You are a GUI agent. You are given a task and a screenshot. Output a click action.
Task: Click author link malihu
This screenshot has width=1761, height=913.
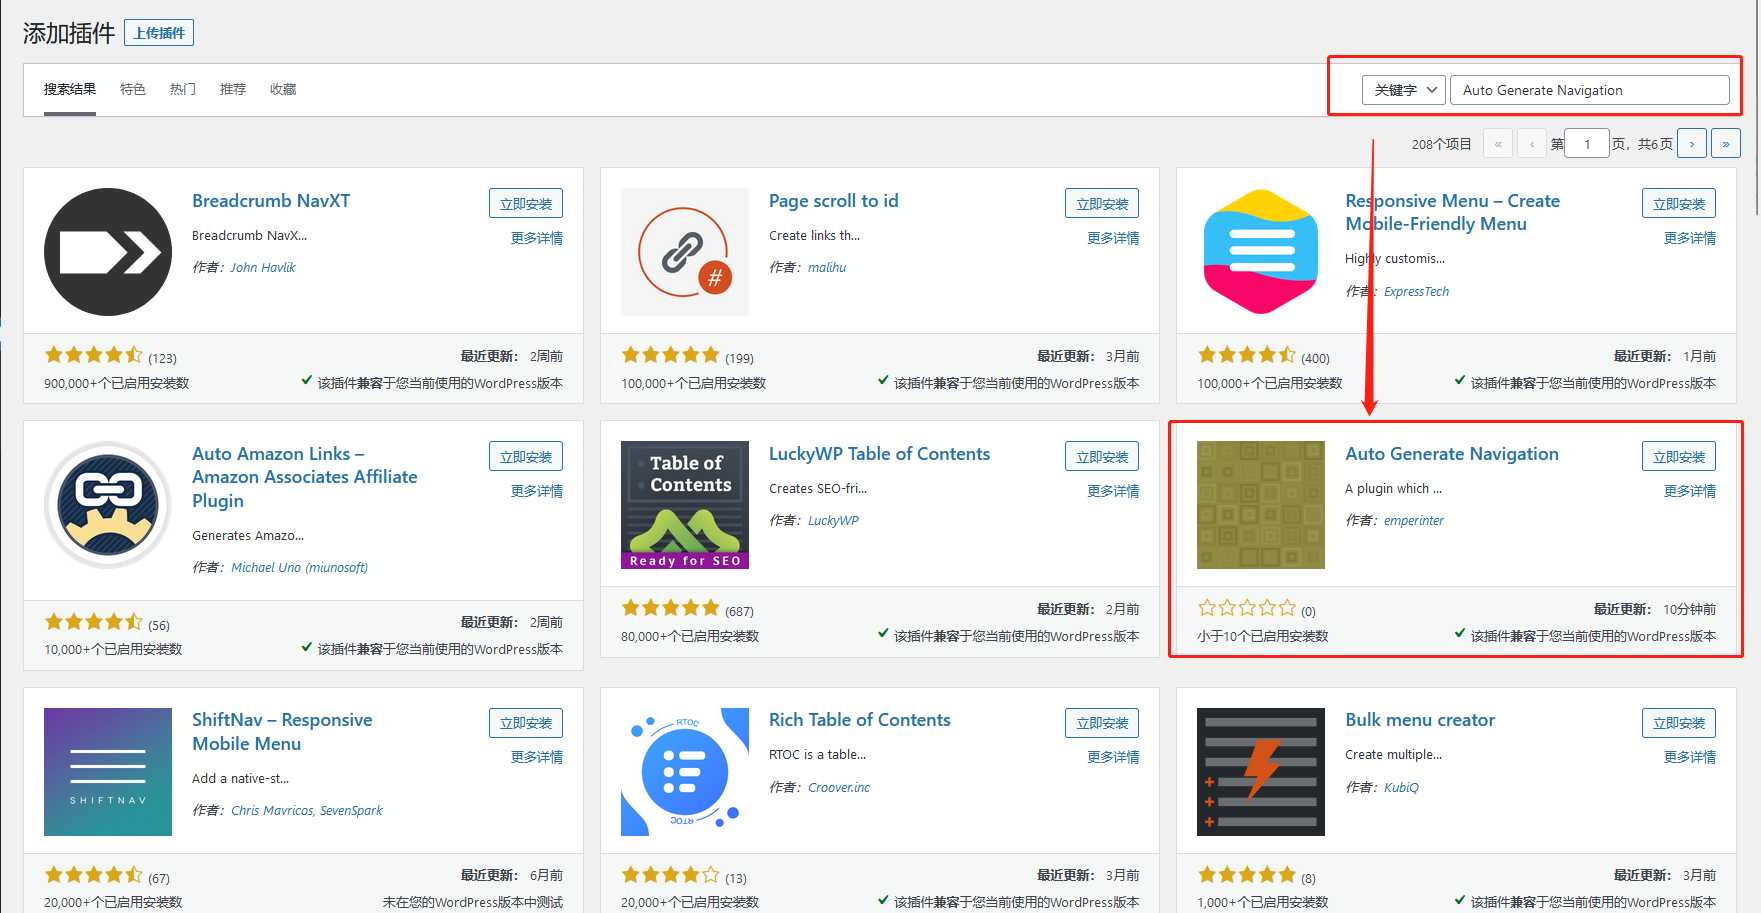827,267
